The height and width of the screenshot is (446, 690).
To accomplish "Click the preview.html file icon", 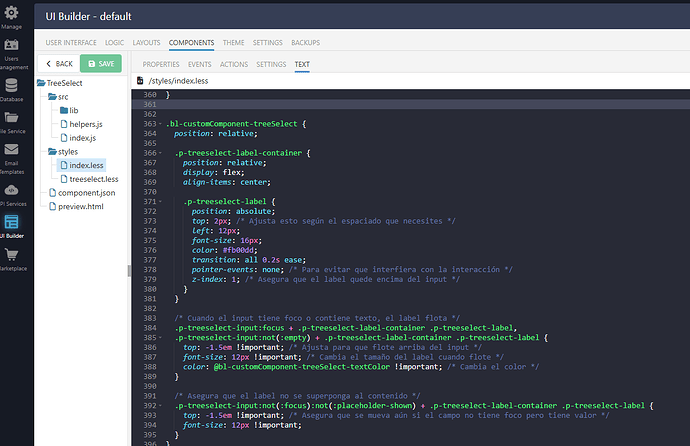I will click(53, 206).
